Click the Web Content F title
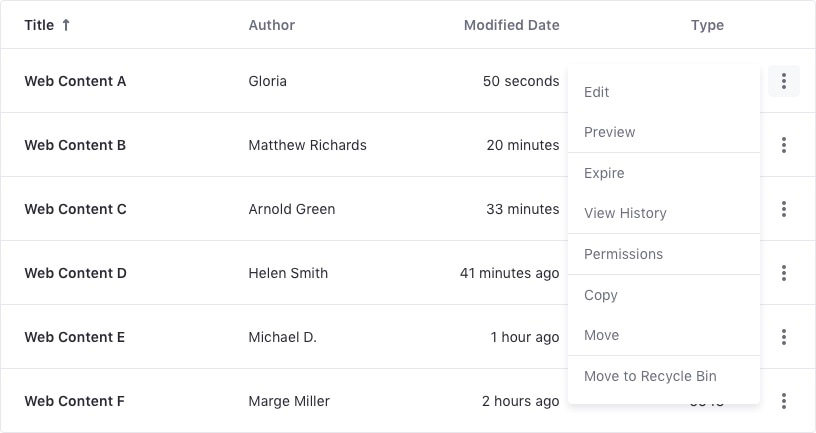Viewport: 816px width, 433px height. pos(74,401)
